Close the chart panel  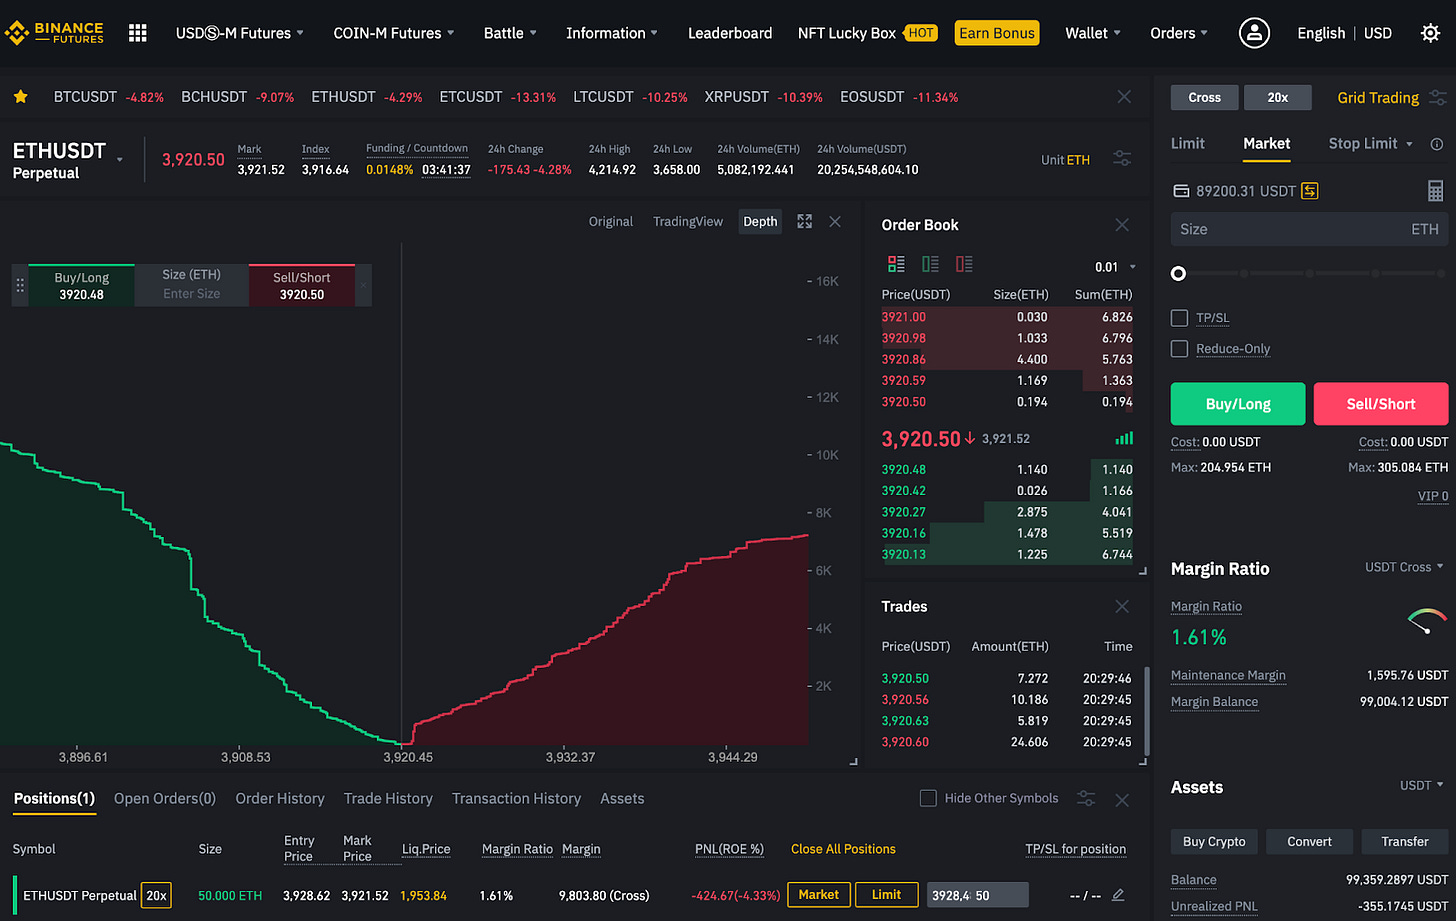pos(835,221)
